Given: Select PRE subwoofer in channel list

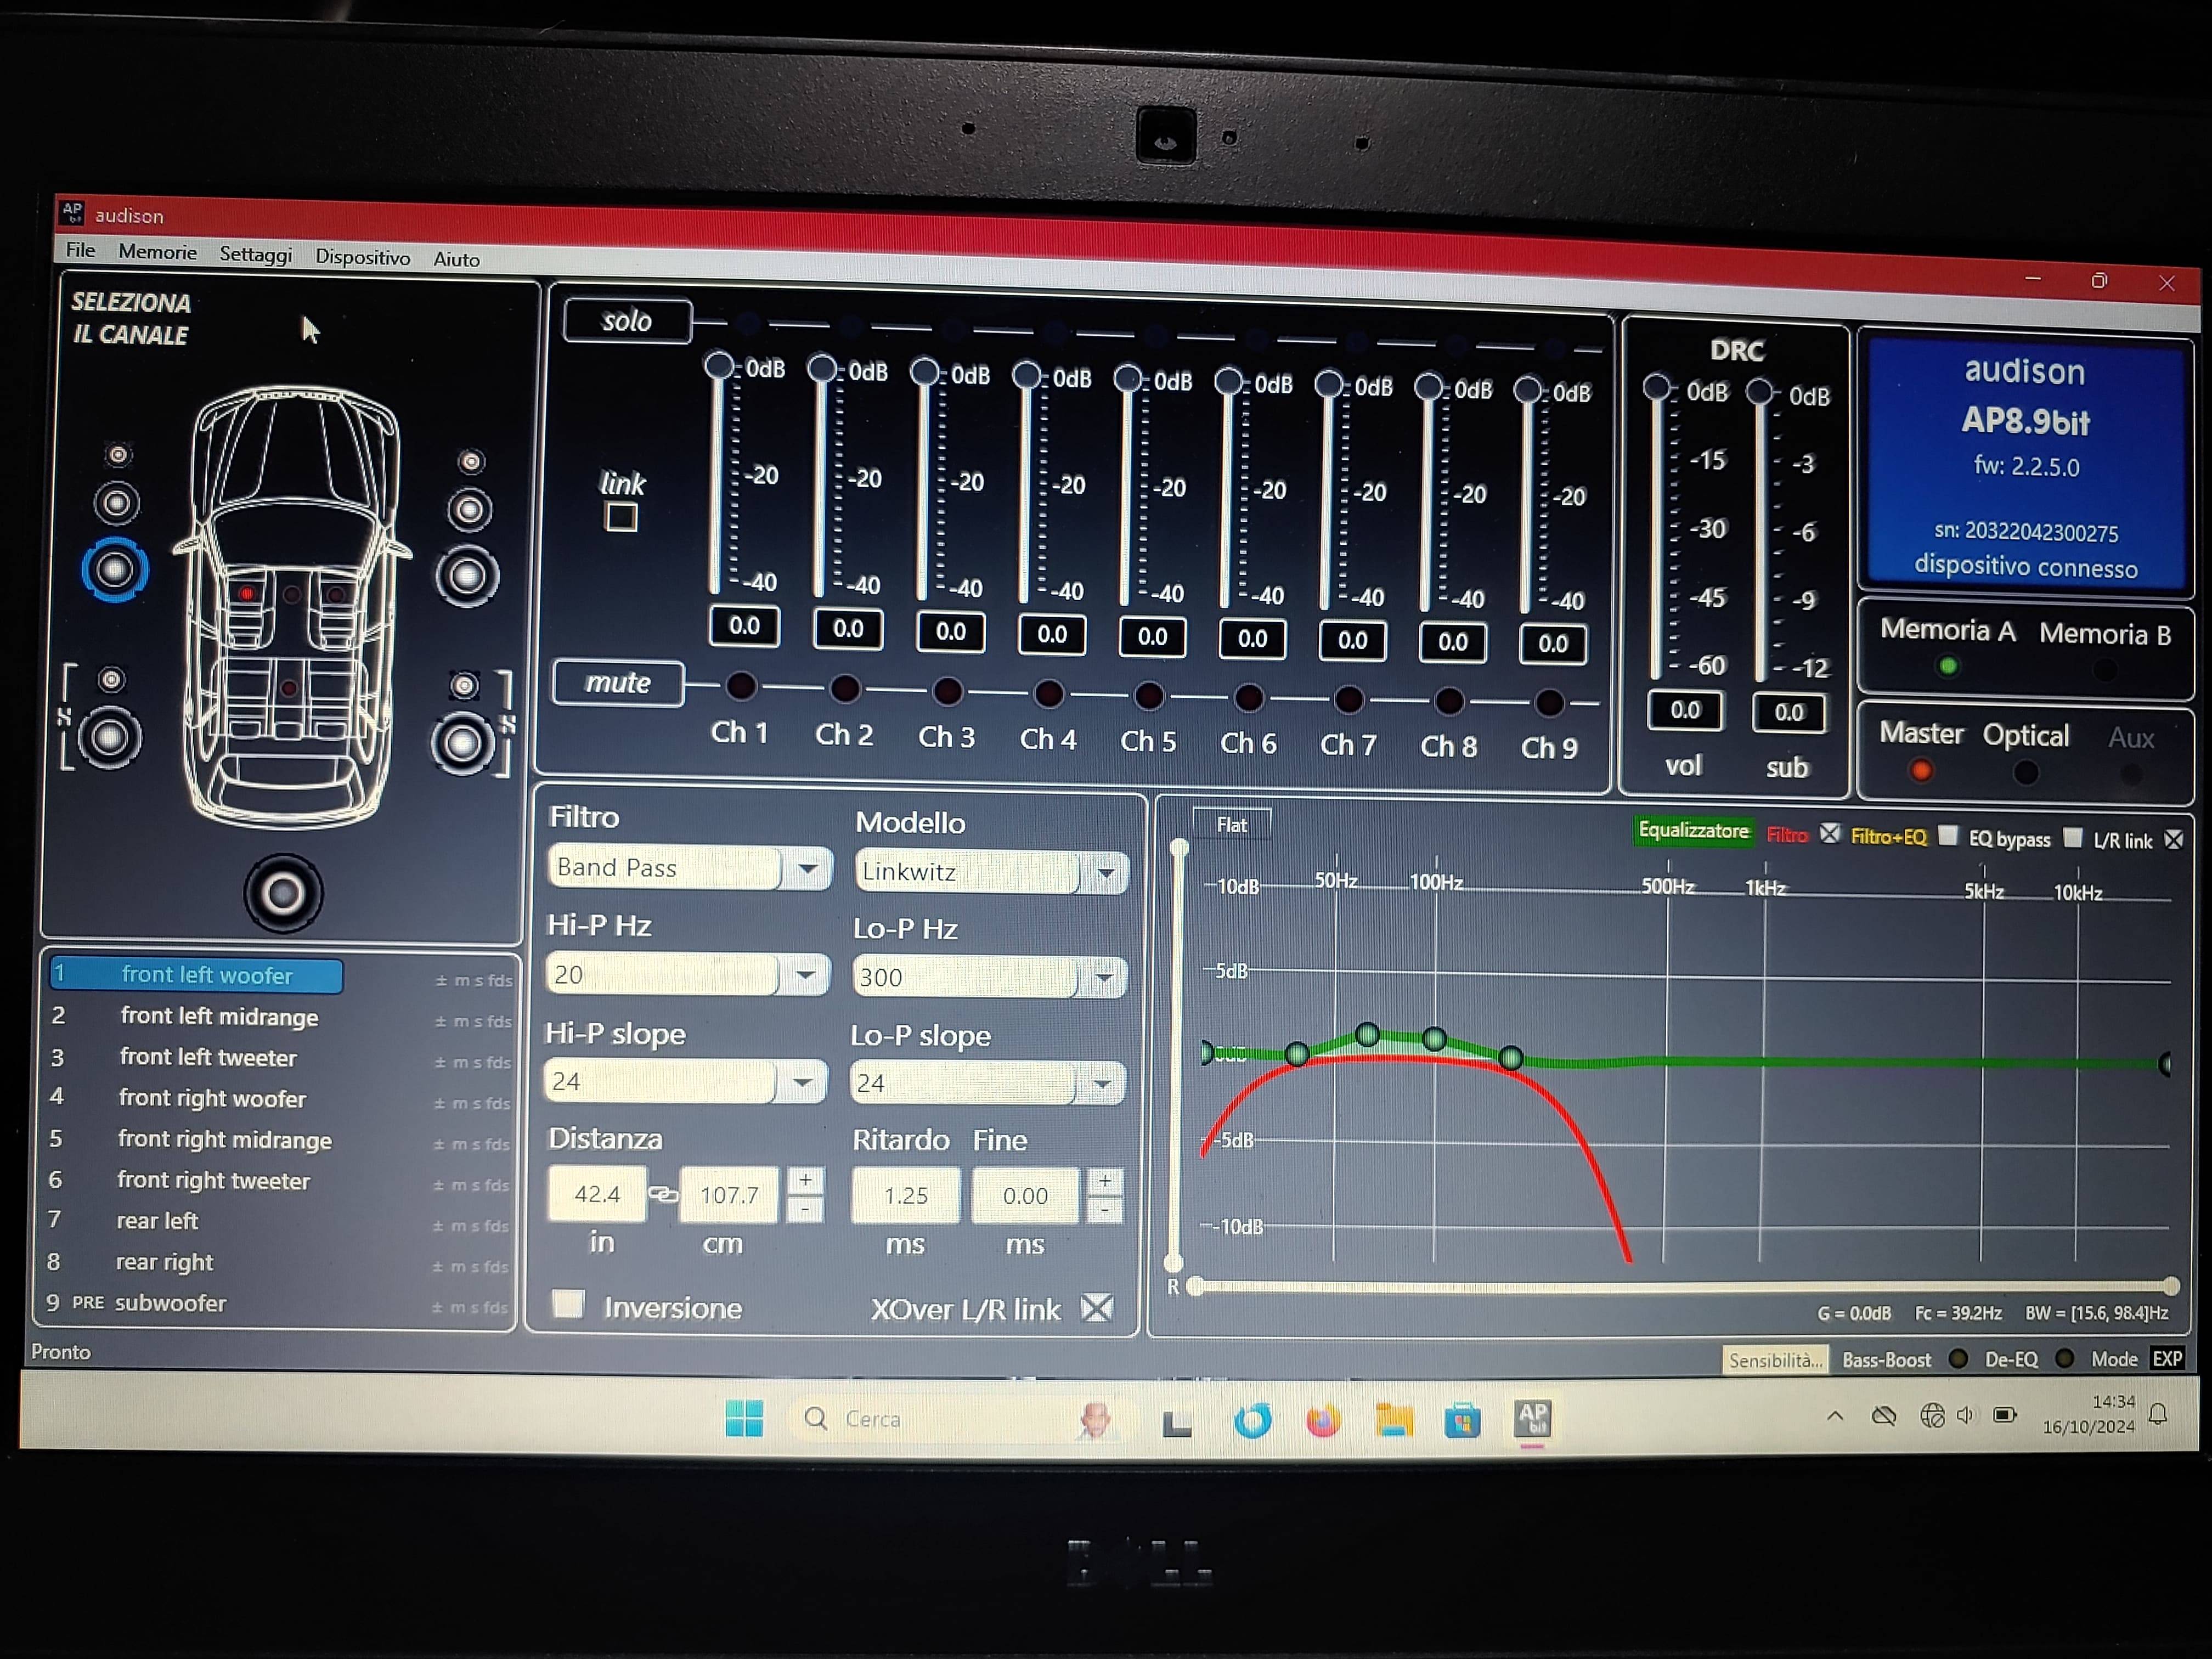Looking at the screenshot, I should click(x=277, y=1304).
